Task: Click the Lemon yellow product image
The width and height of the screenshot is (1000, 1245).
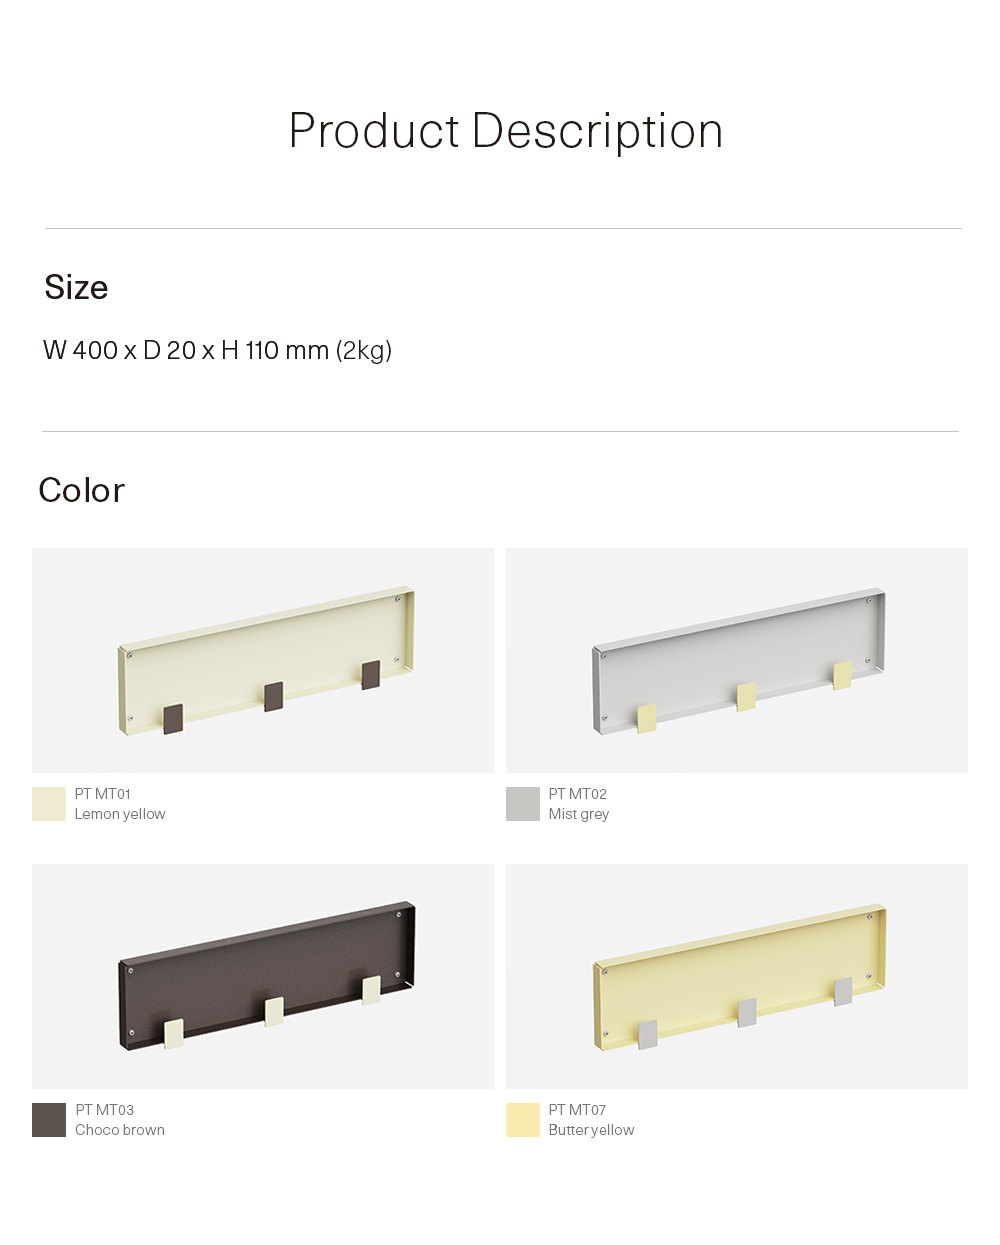Action: 263,660
